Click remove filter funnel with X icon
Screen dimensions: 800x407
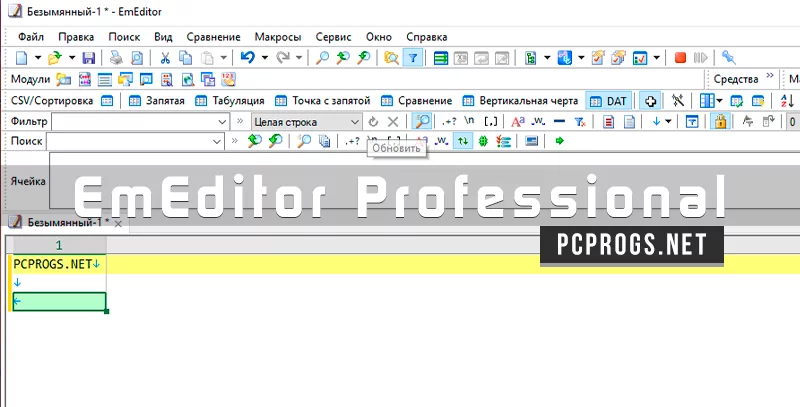580,122
